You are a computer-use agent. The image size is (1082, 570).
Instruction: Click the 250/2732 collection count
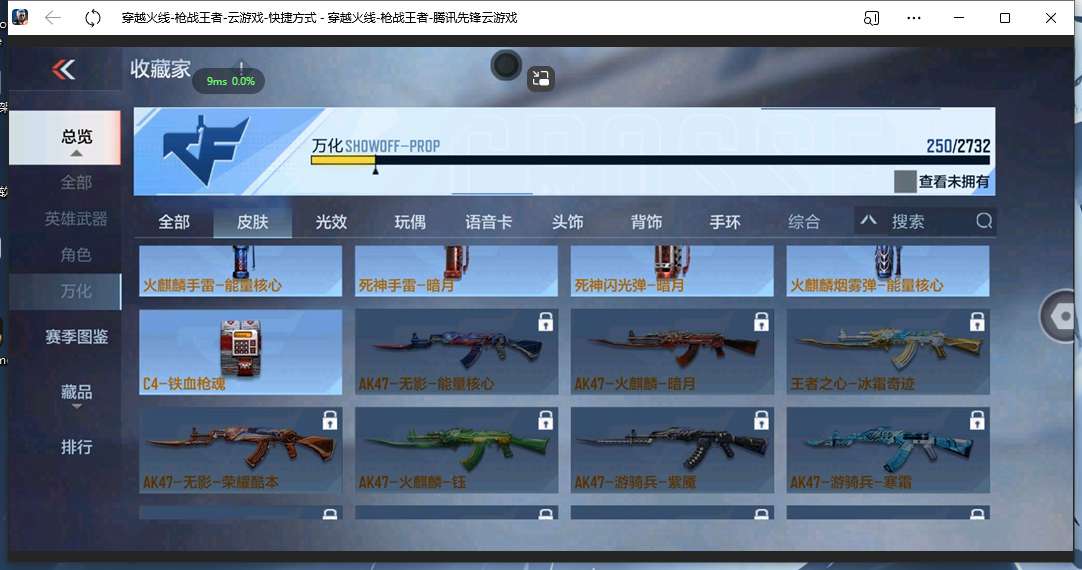(958, 146)
